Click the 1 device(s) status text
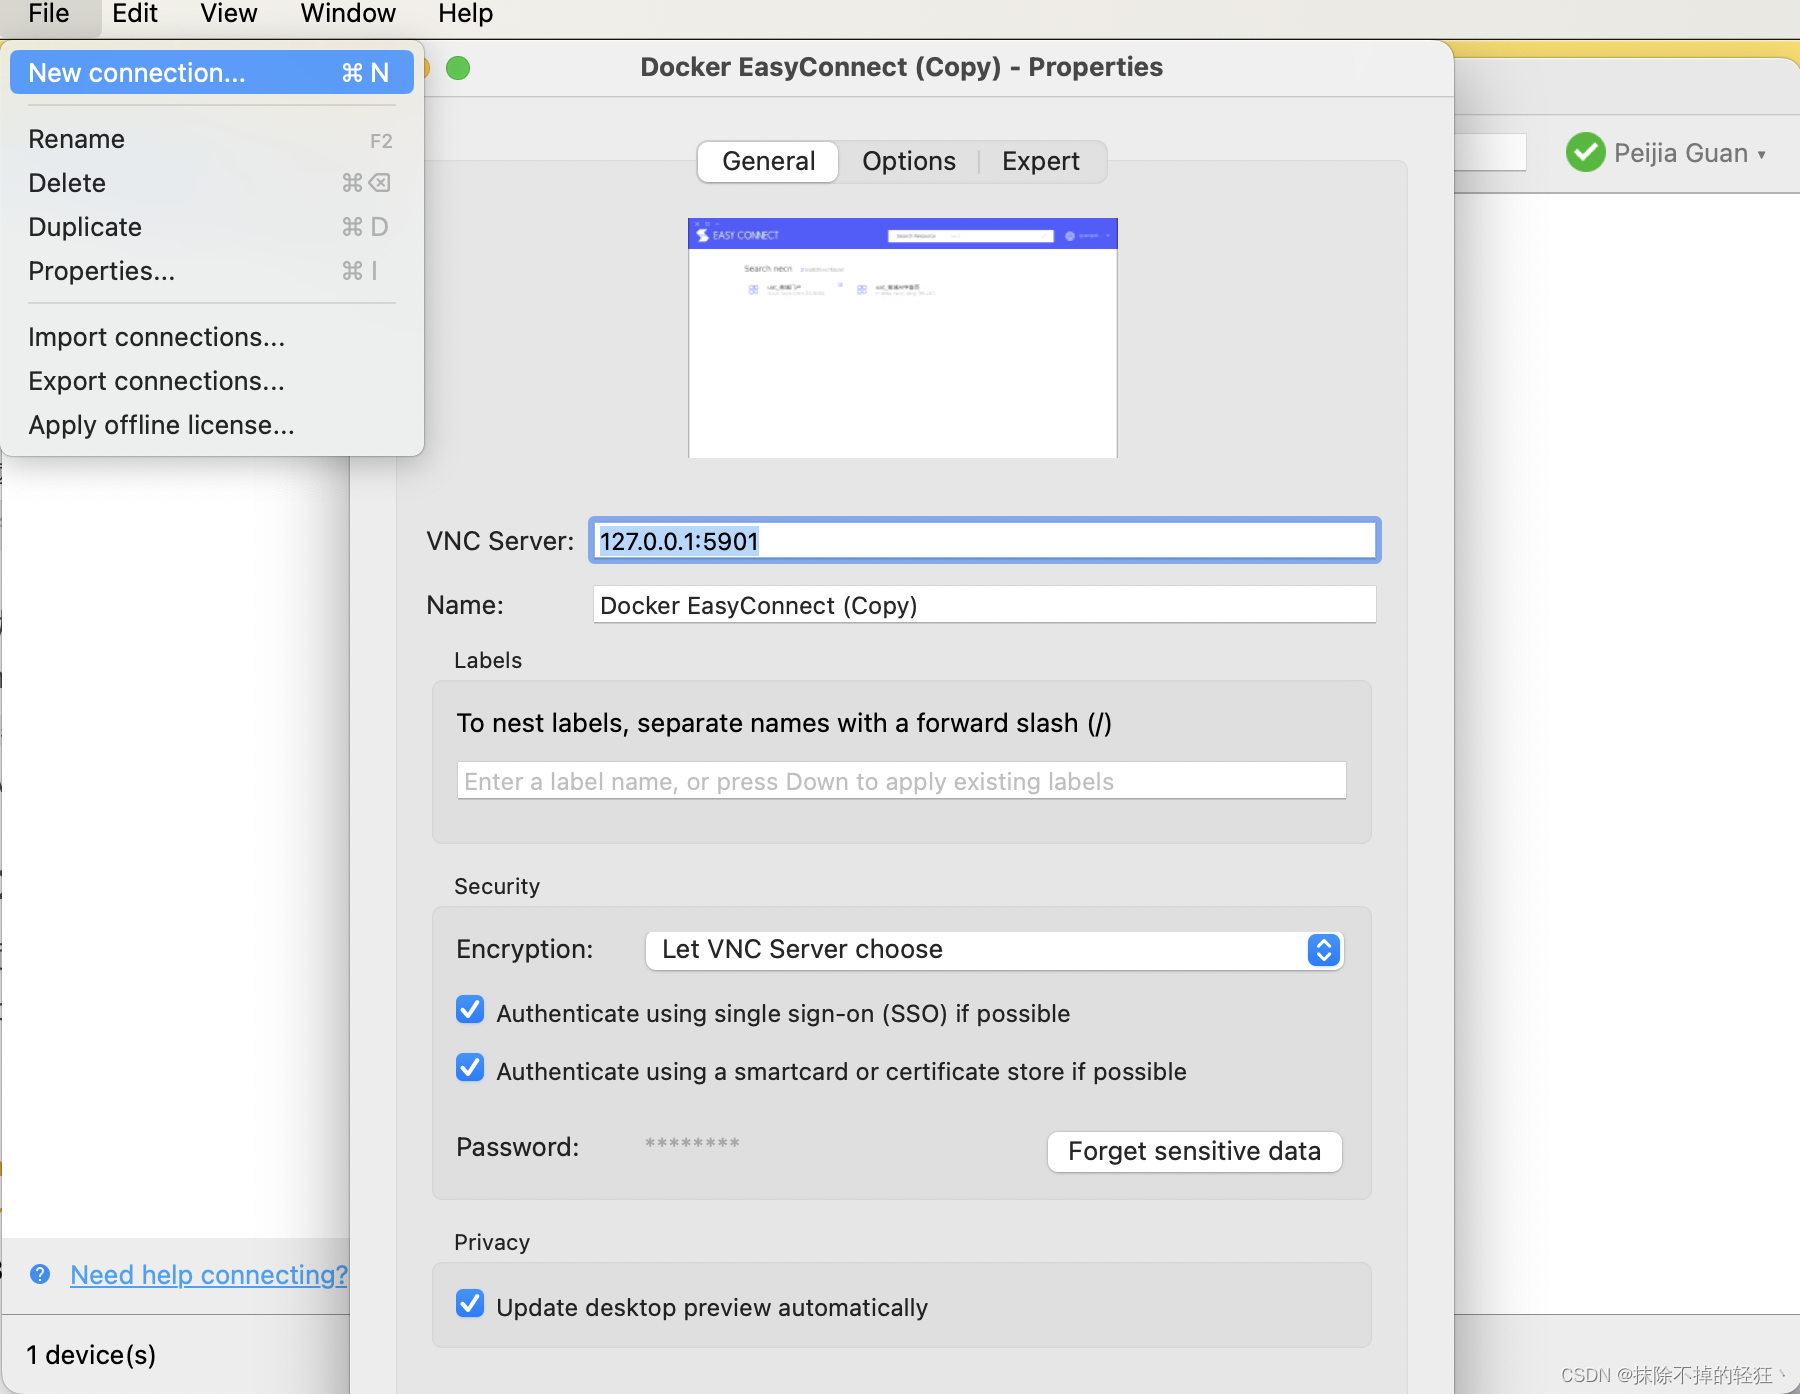Viewport: 1800px width, 1394px height. coord(91,1355)
